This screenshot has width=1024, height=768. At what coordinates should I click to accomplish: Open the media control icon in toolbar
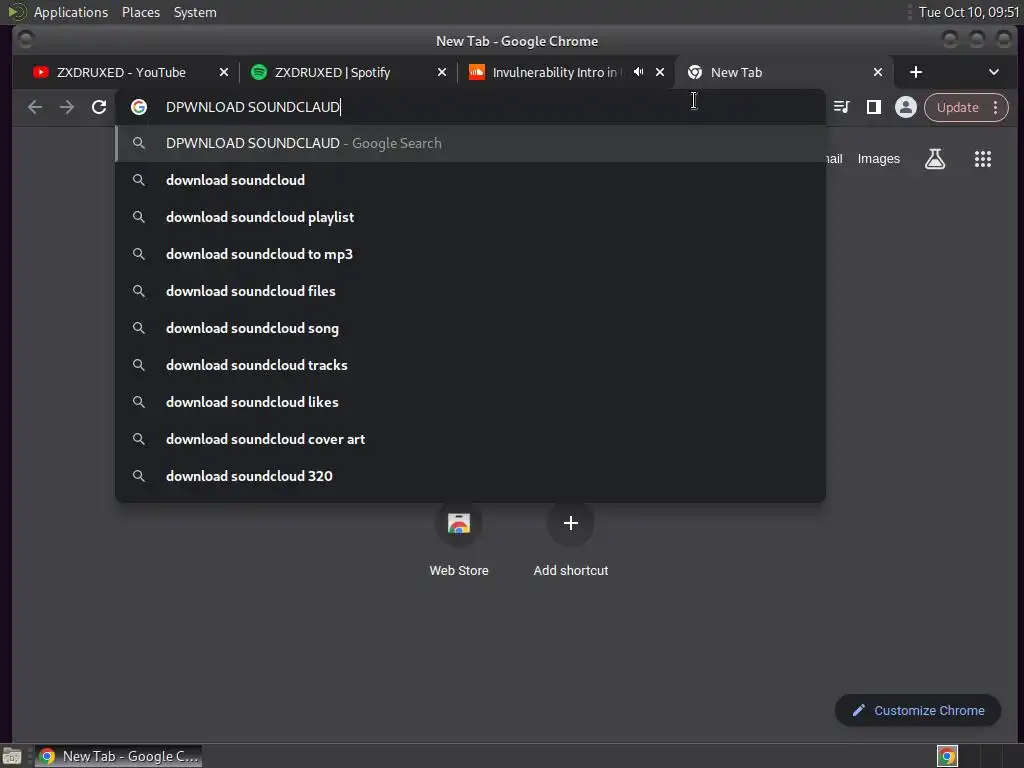(842, 107)
